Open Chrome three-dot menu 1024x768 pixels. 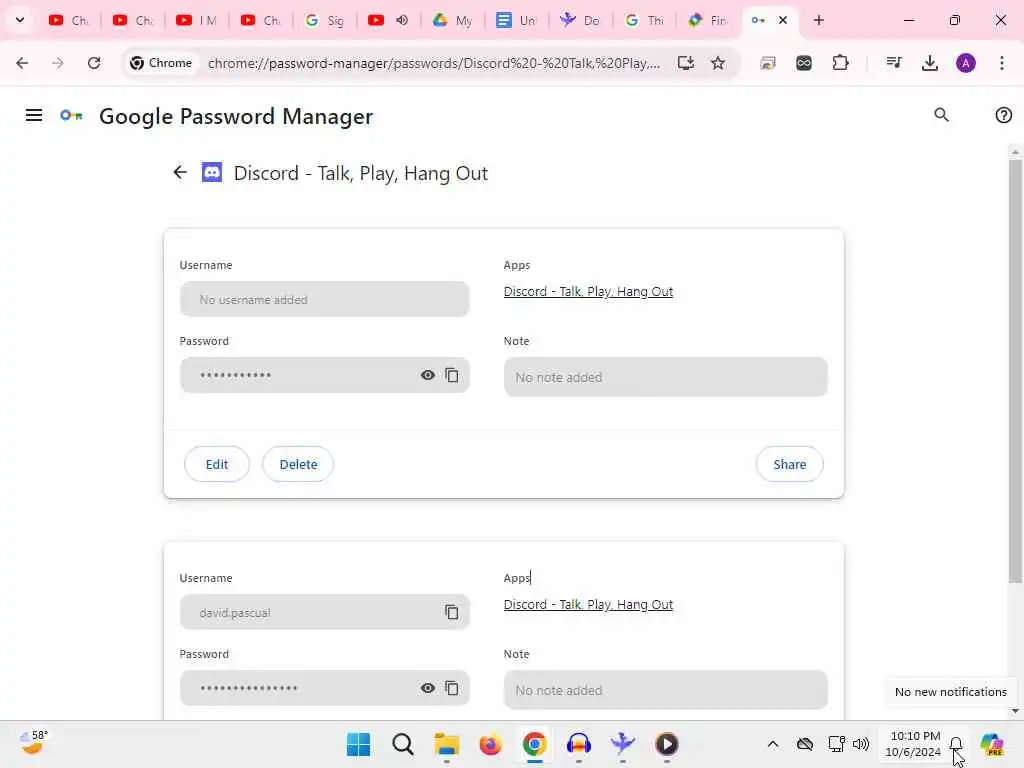coord(1002,63)
